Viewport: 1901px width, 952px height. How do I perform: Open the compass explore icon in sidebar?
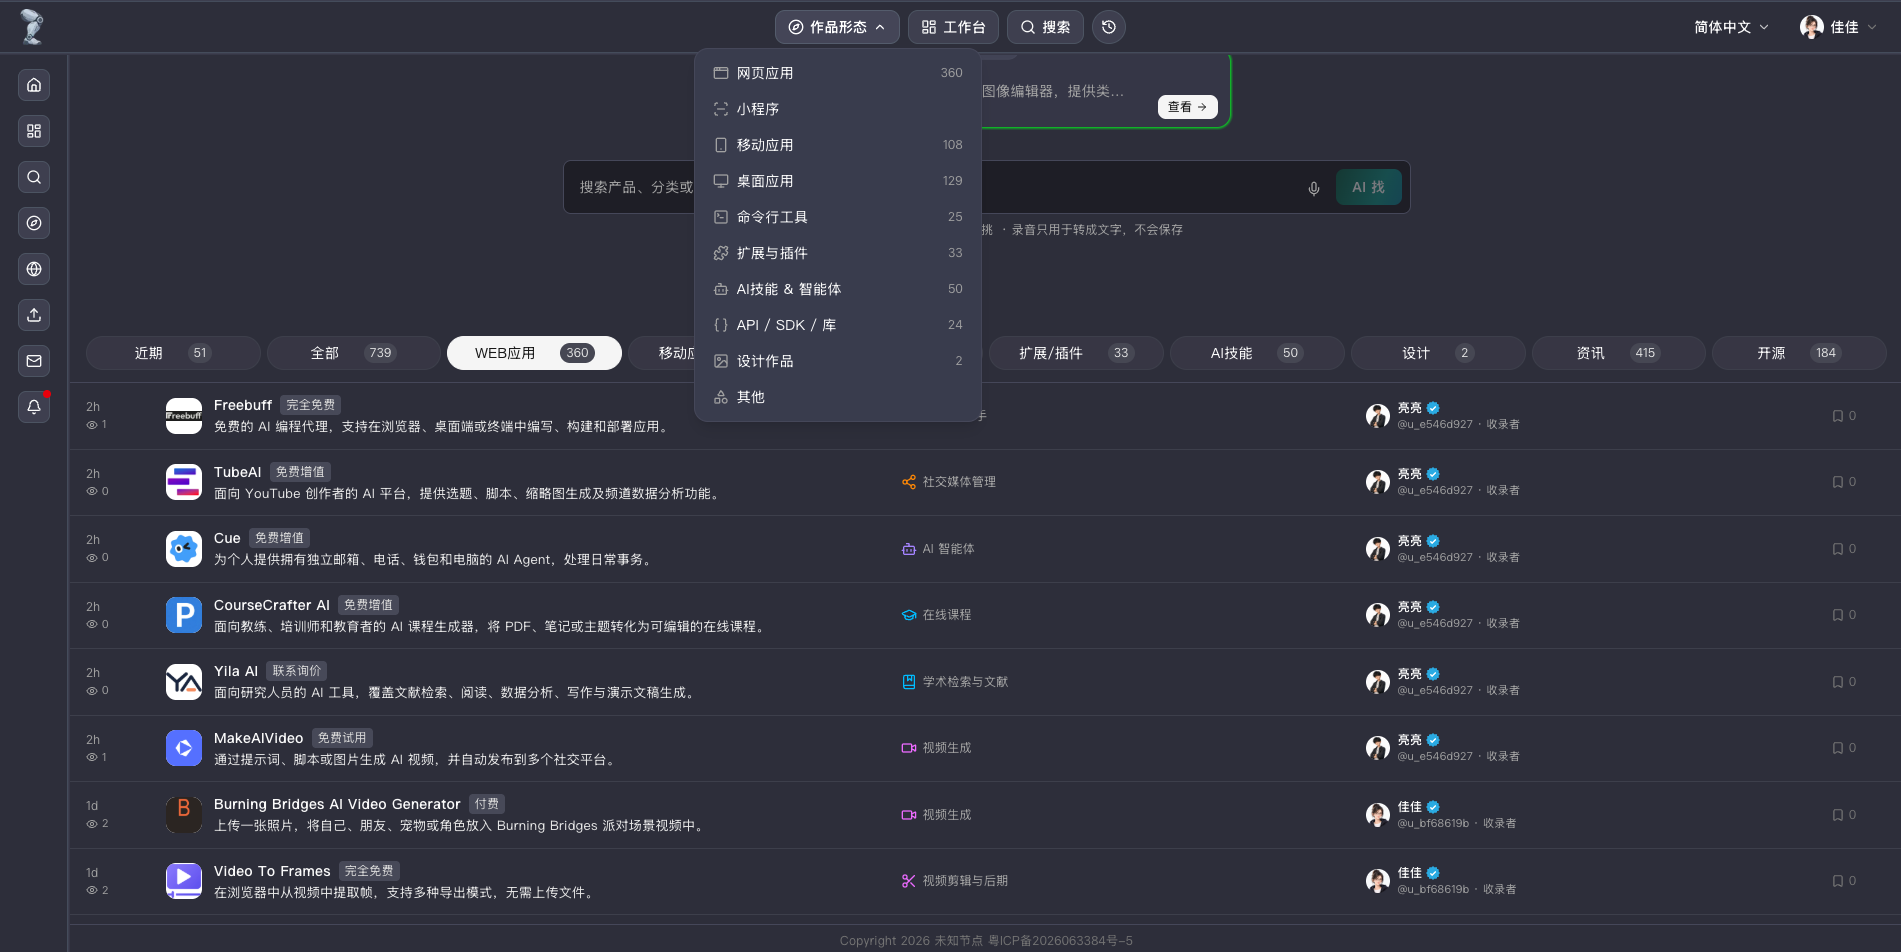pyautogui.click(x=34, y=223)
